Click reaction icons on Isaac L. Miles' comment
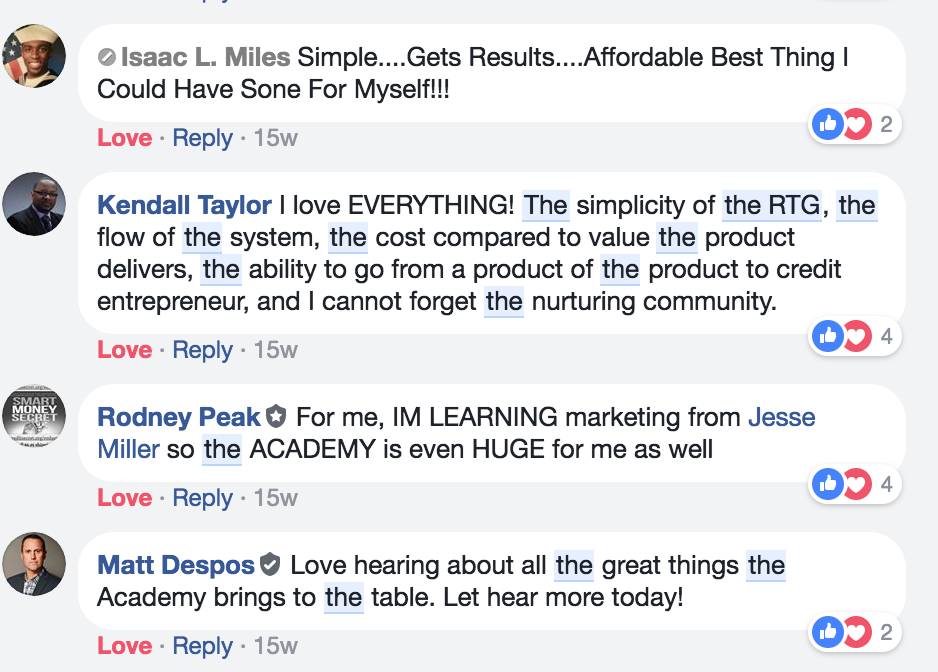938x672 pixels. 842,125
